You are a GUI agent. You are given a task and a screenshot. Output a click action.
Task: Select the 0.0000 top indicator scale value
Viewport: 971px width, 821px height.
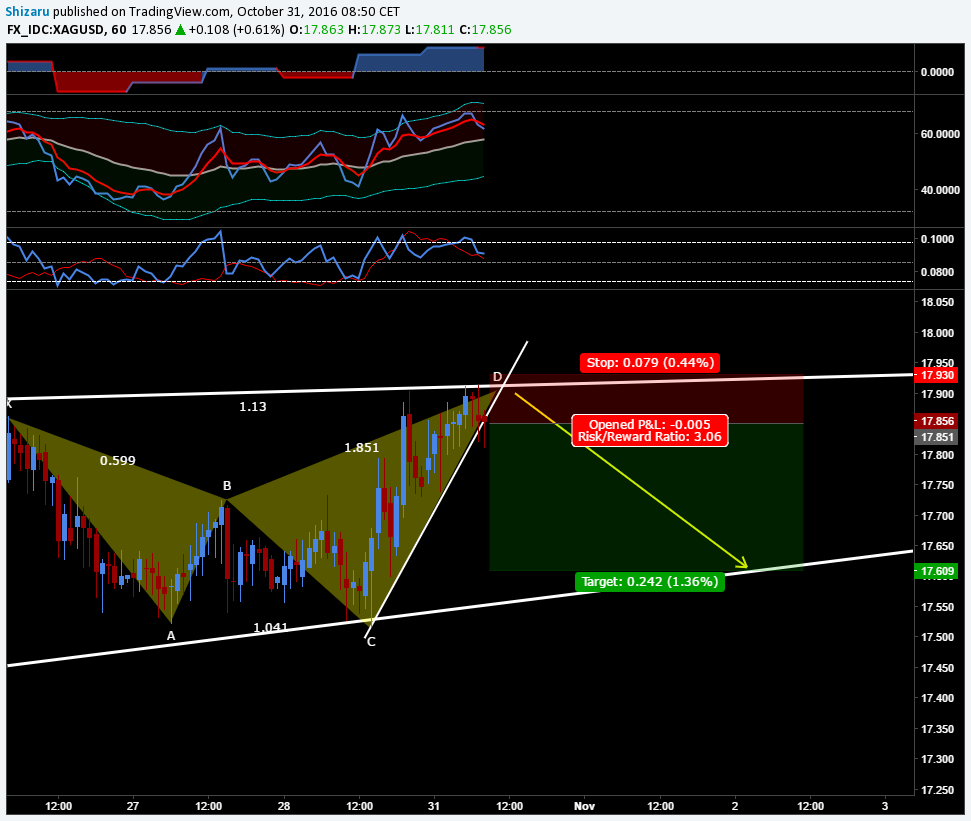pyautogui.click(x=938, y=72)
